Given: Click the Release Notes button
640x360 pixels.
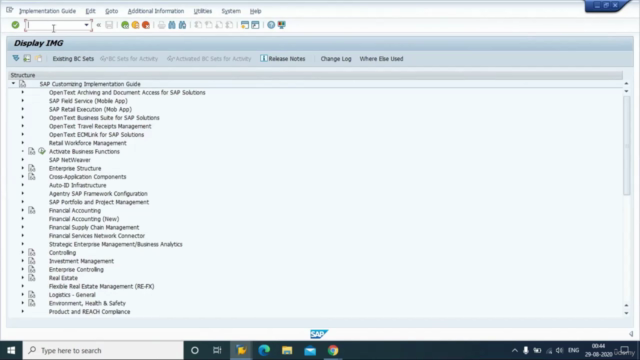Looking at the screenshot, I should click(283, 59).
